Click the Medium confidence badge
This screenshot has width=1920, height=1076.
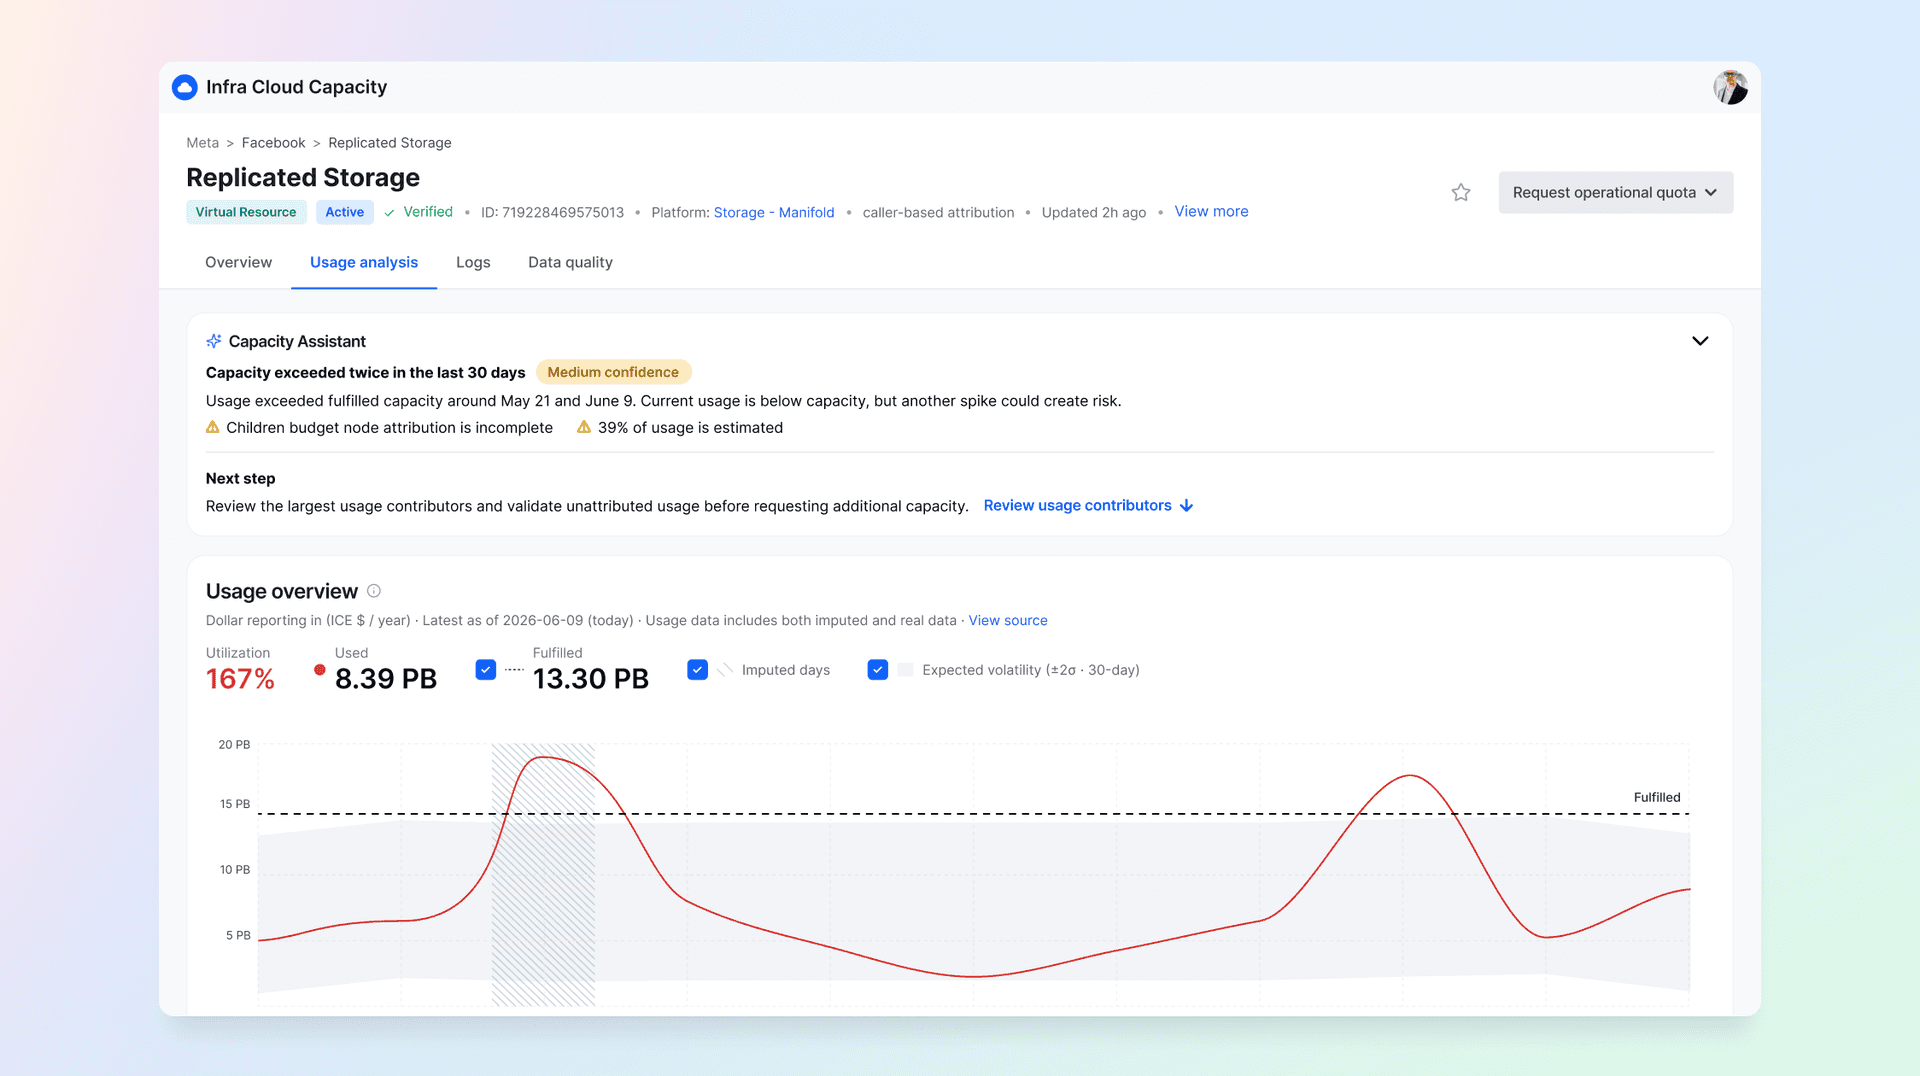[613, 372]
